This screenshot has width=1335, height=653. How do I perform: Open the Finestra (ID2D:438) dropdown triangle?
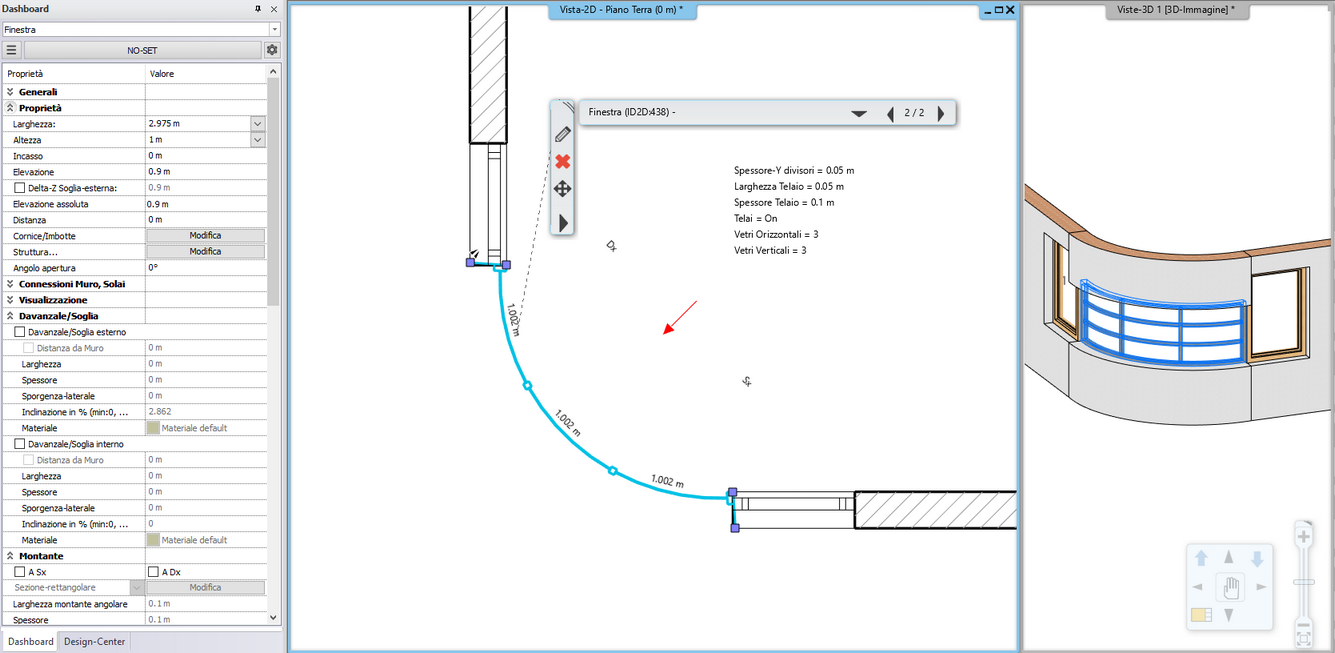click(858, 114)
